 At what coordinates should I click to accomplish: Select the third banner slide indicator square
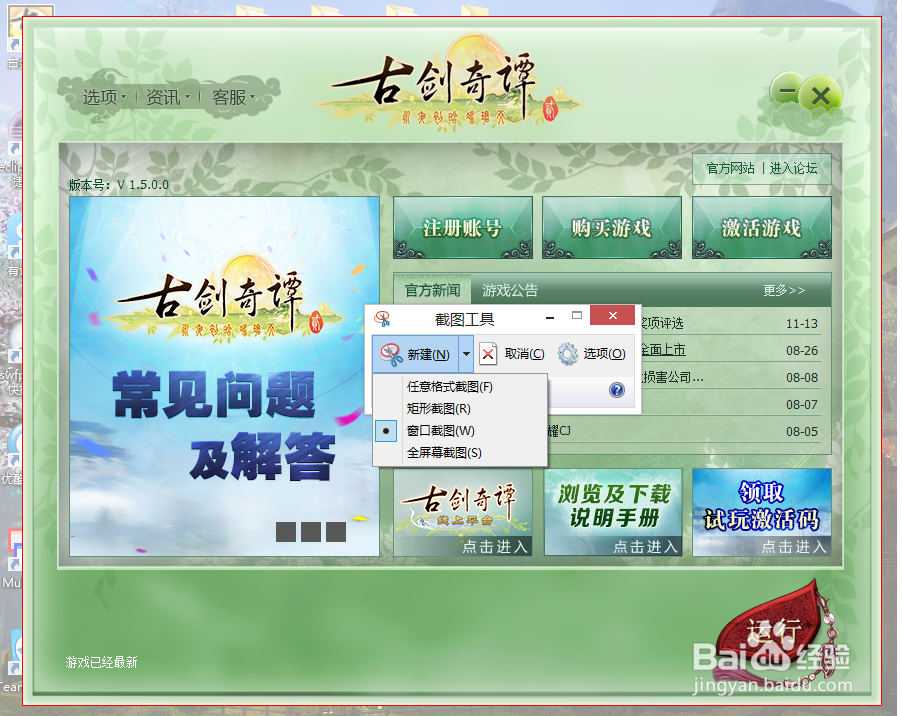[x=336, y=532]
